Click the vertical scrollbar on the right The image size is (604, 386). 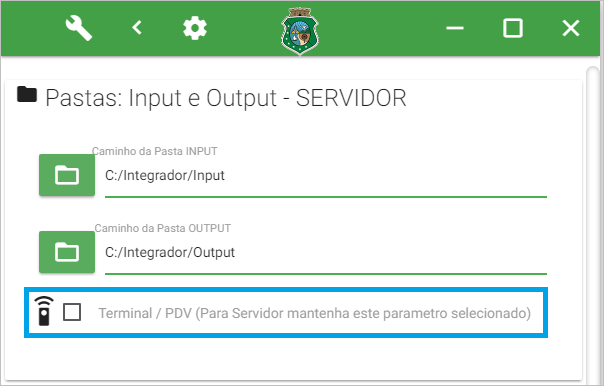(593, 225)
